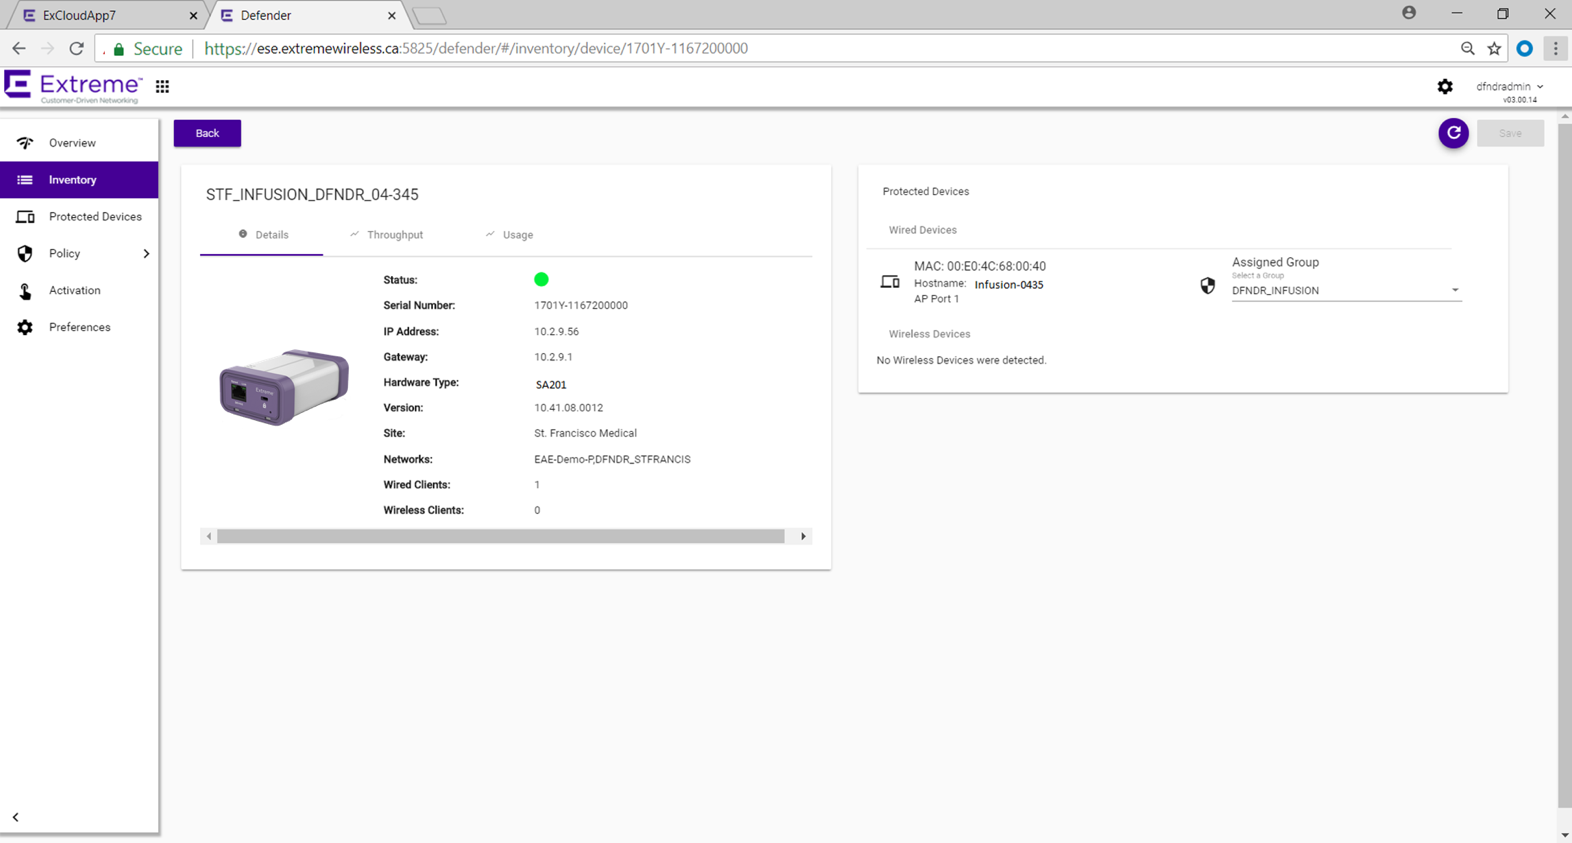This screenshot has width=1572, height=843.
Task: Open the Assigned Group DFNDR_INFUSION dropdown
Action: 1346,291
